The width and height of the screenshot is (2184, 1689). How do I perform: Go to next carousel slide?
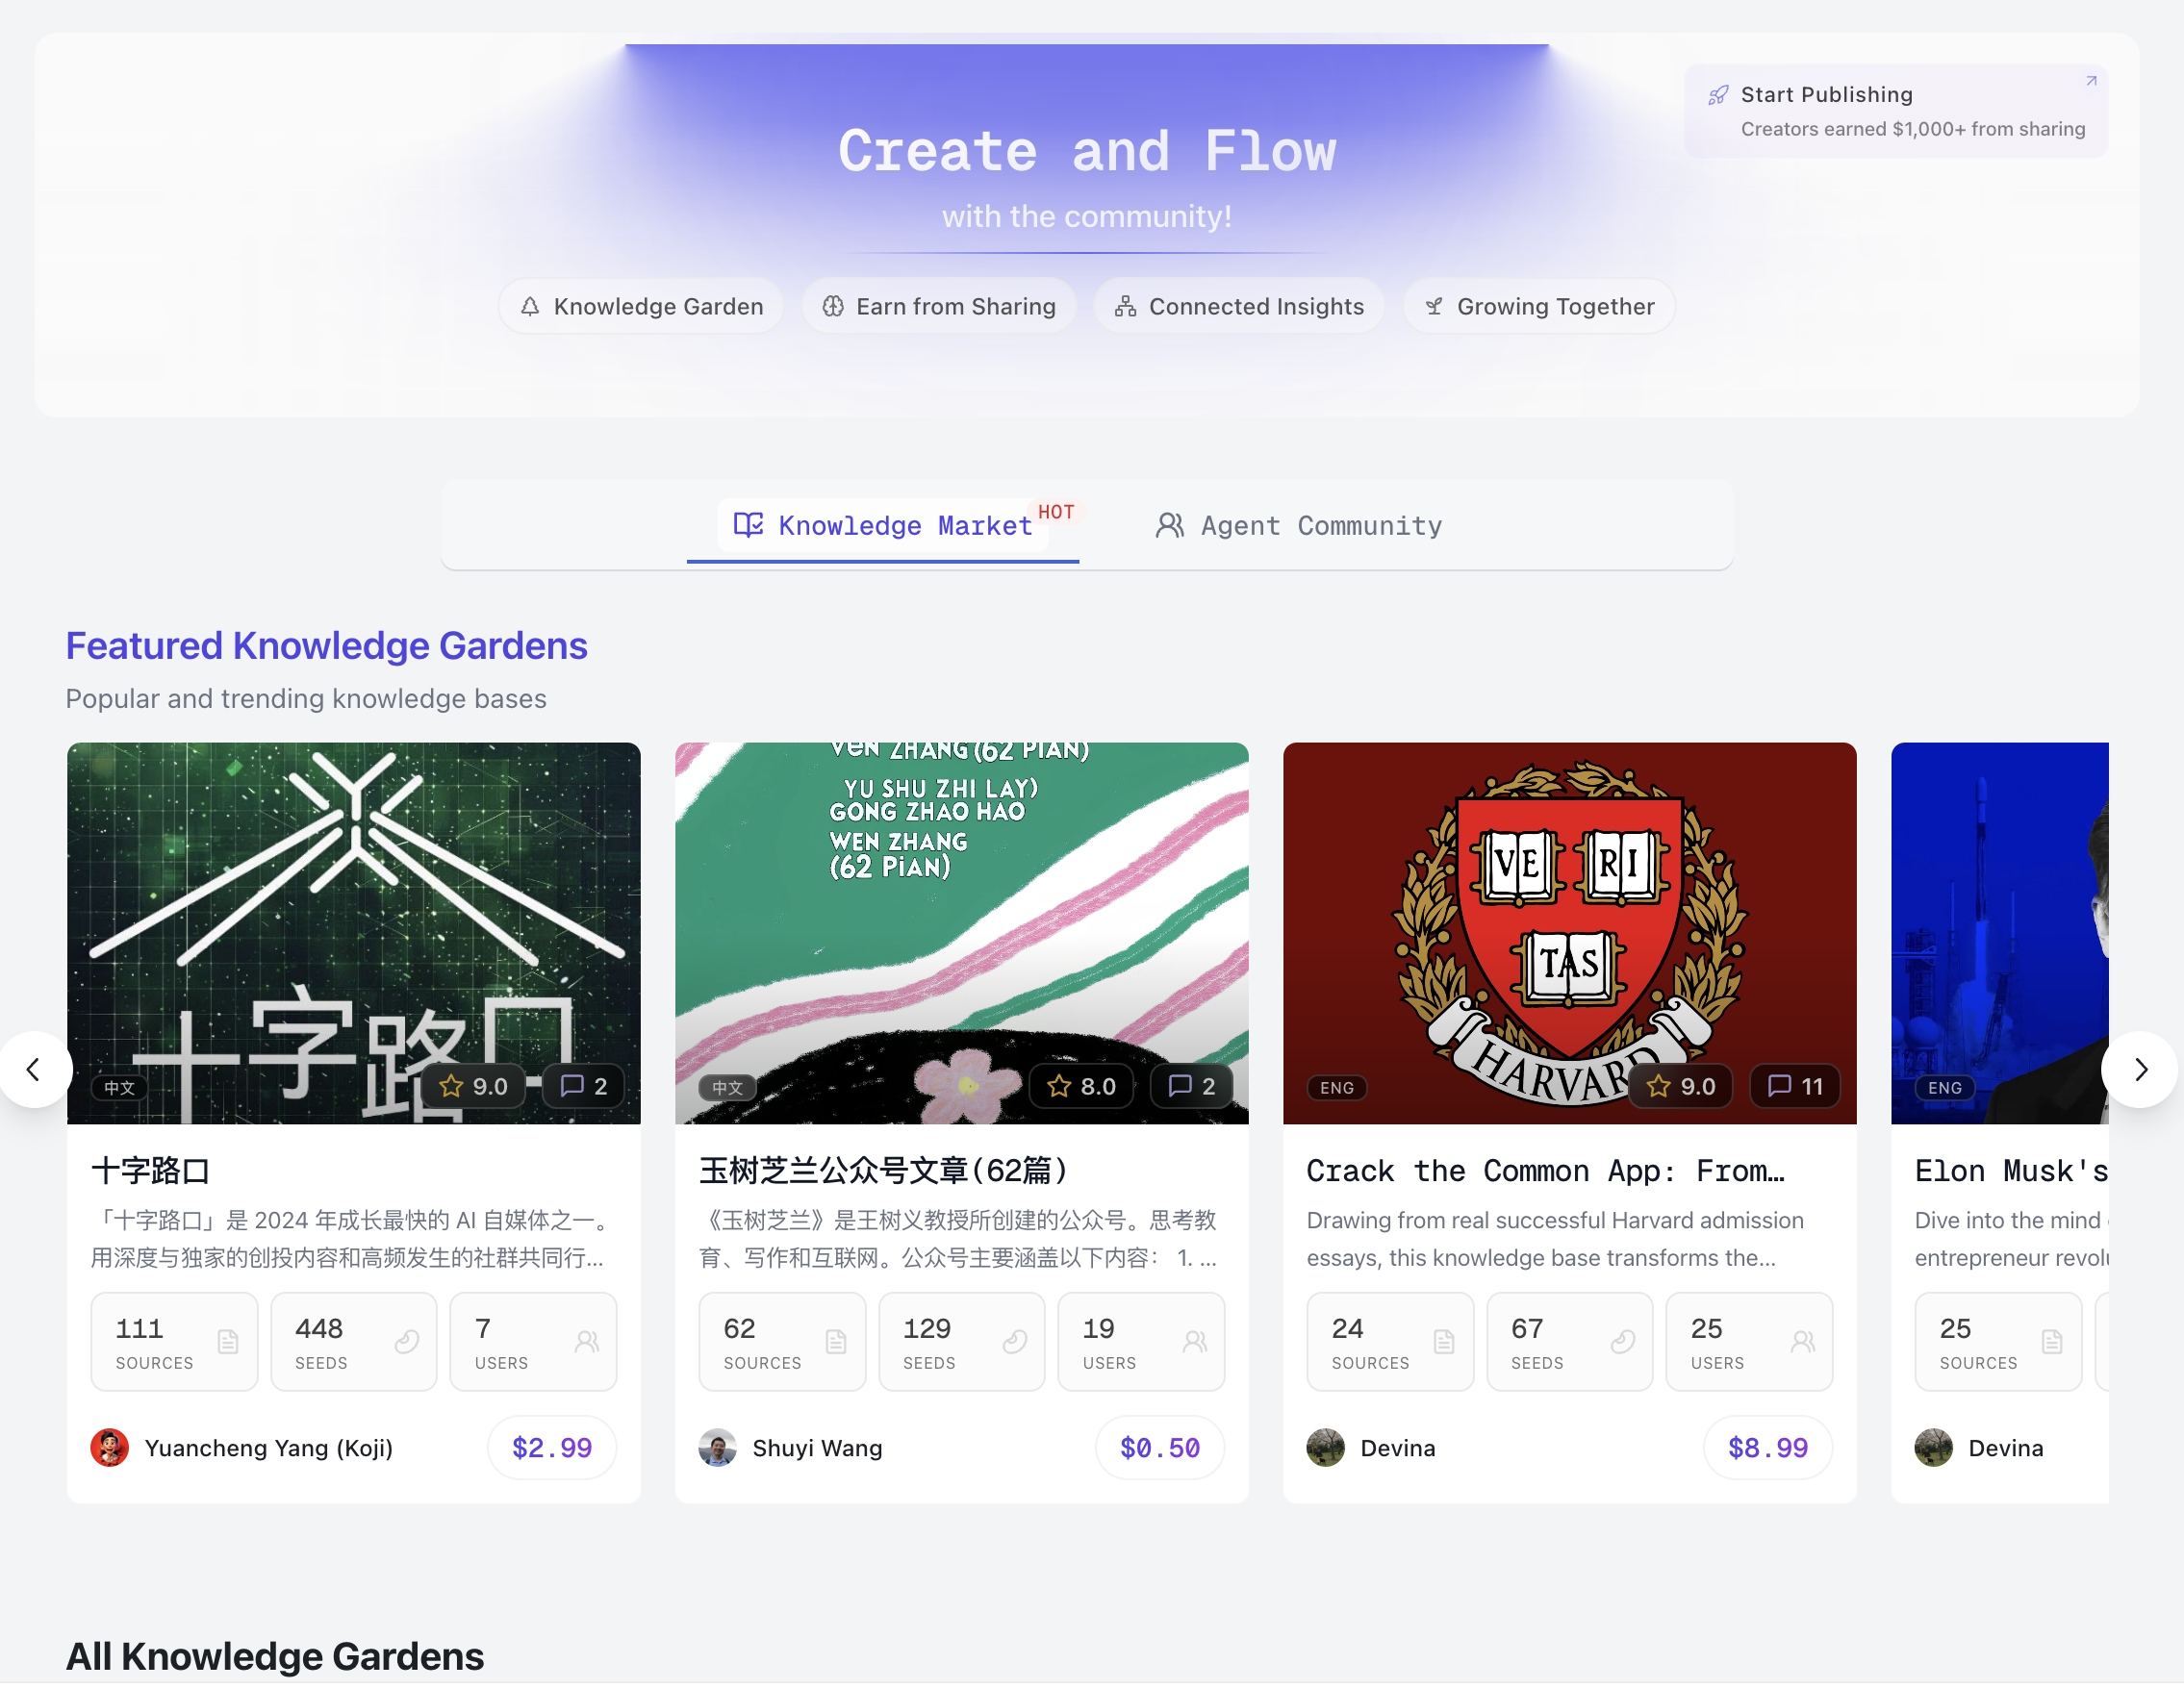2140,1070
